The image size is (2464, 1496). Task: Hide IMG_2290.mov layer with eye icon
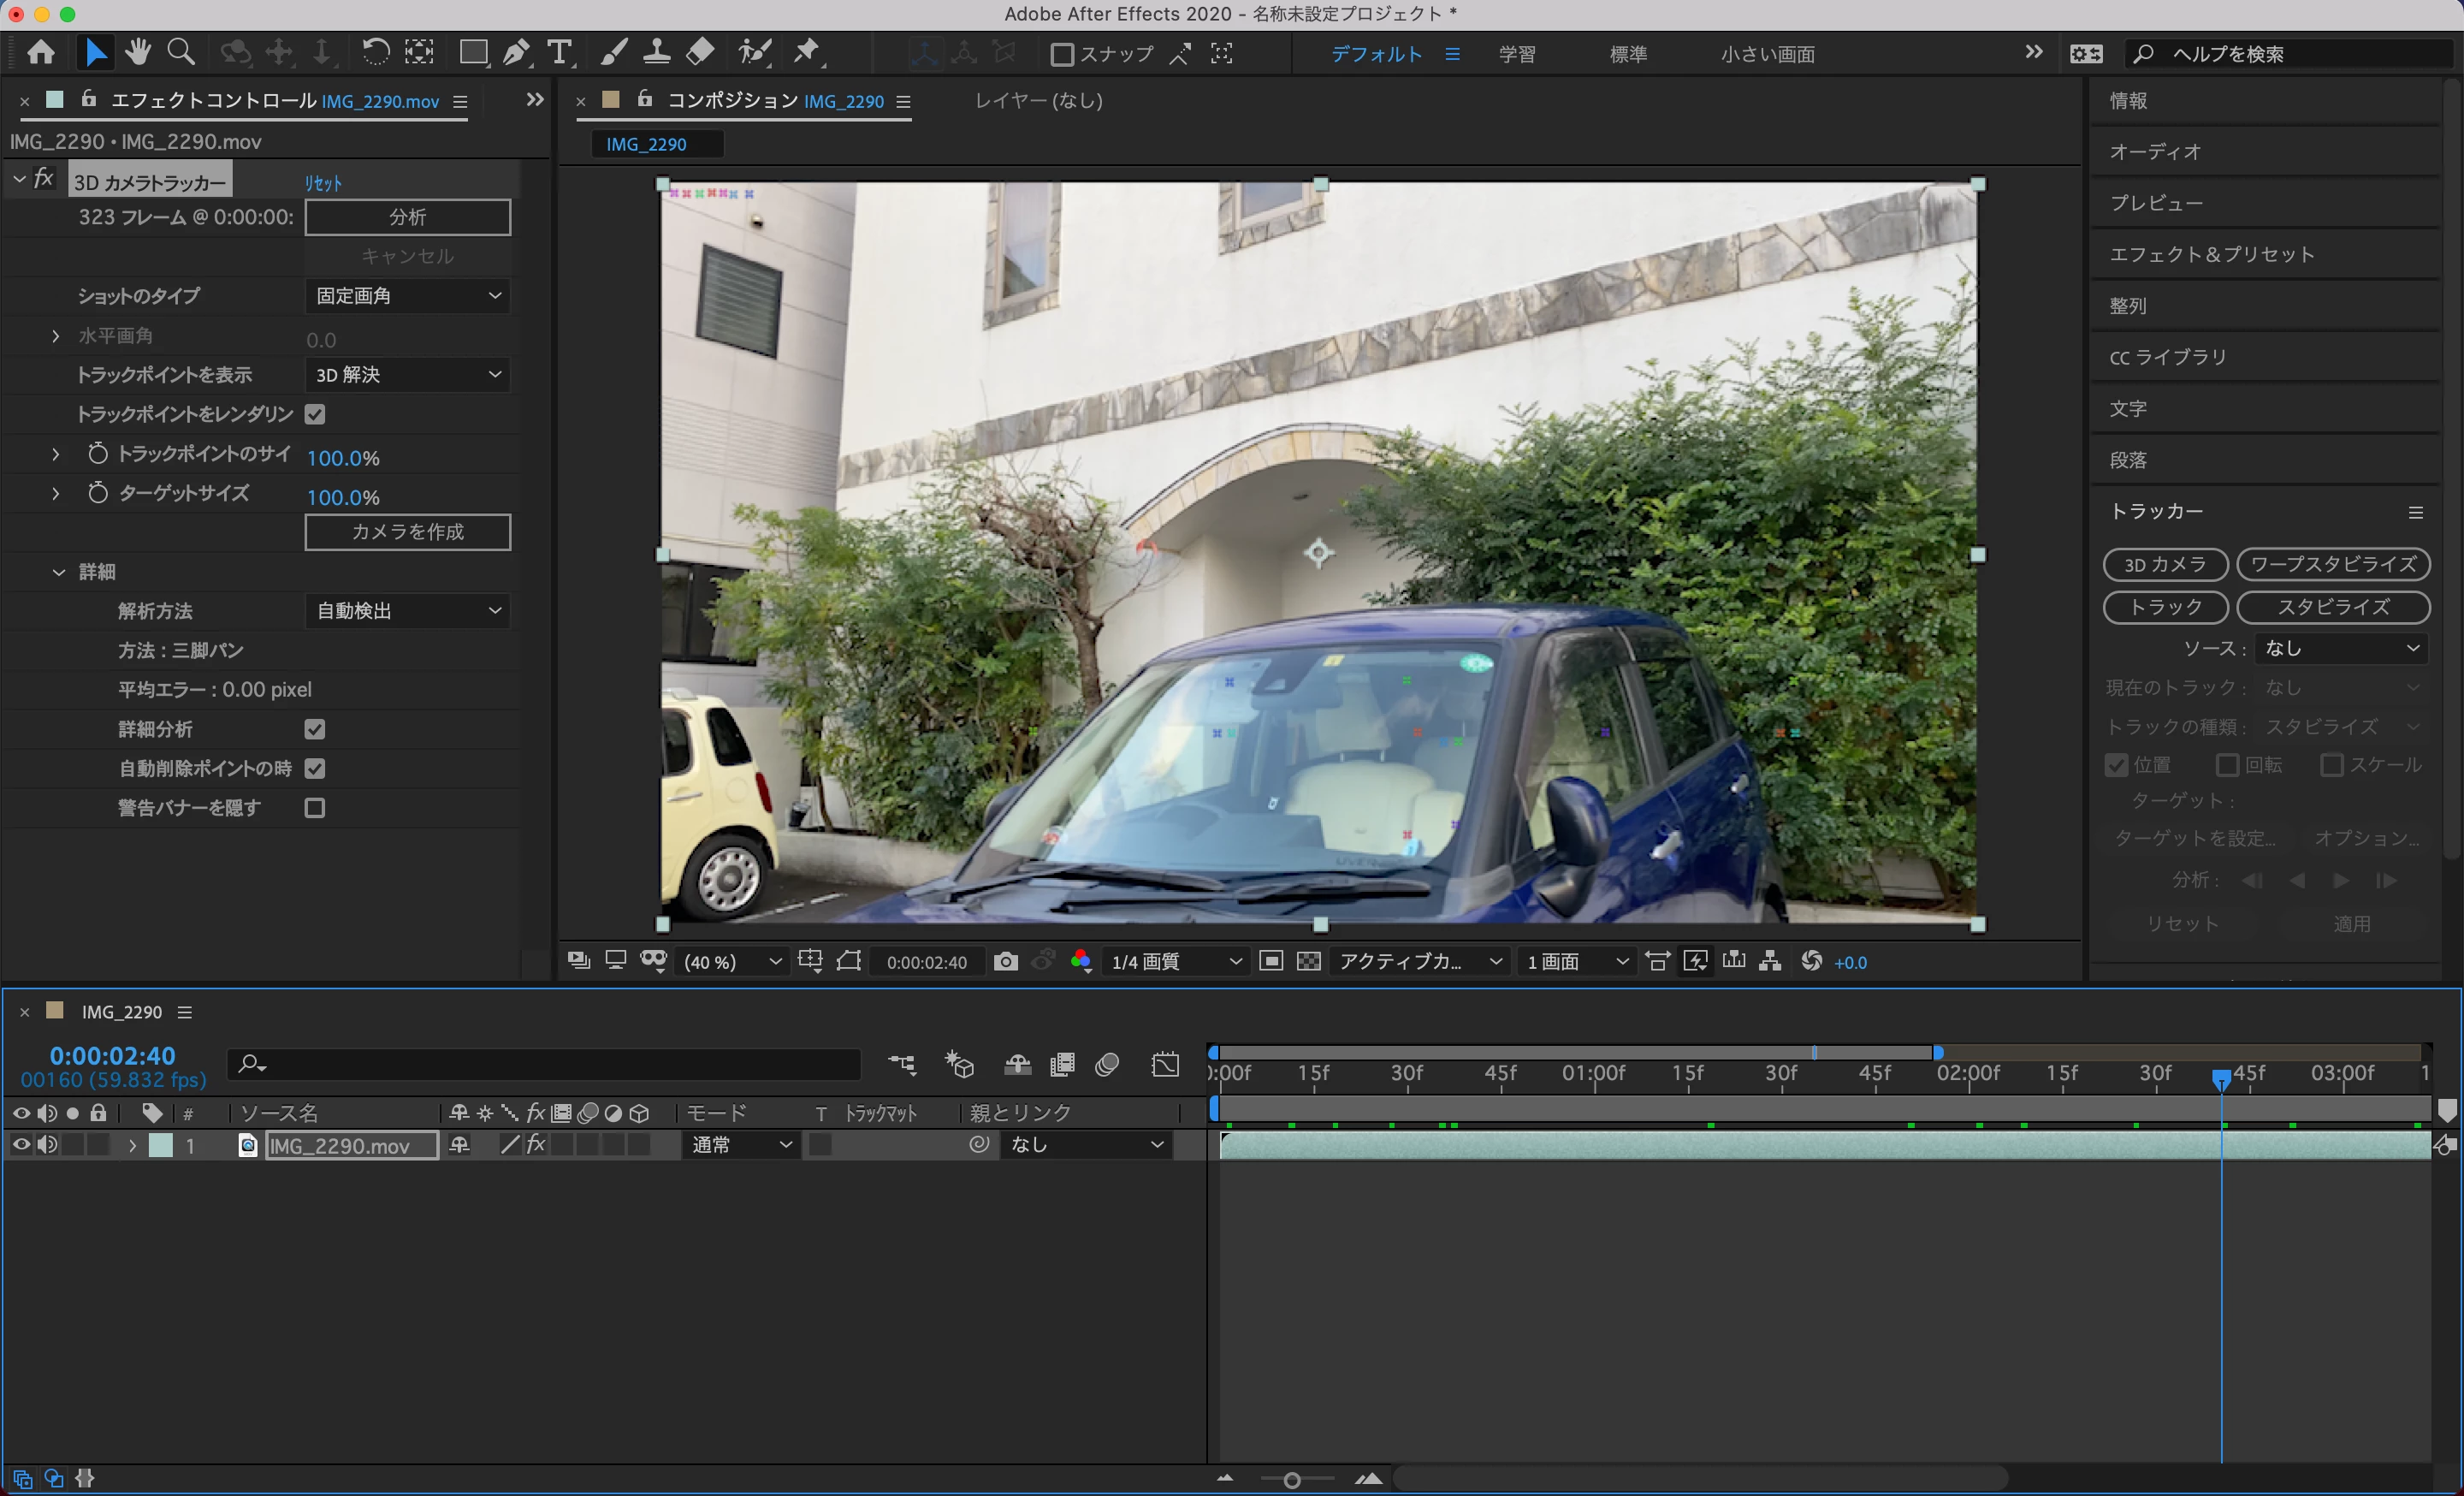(x=21, y=1145)
